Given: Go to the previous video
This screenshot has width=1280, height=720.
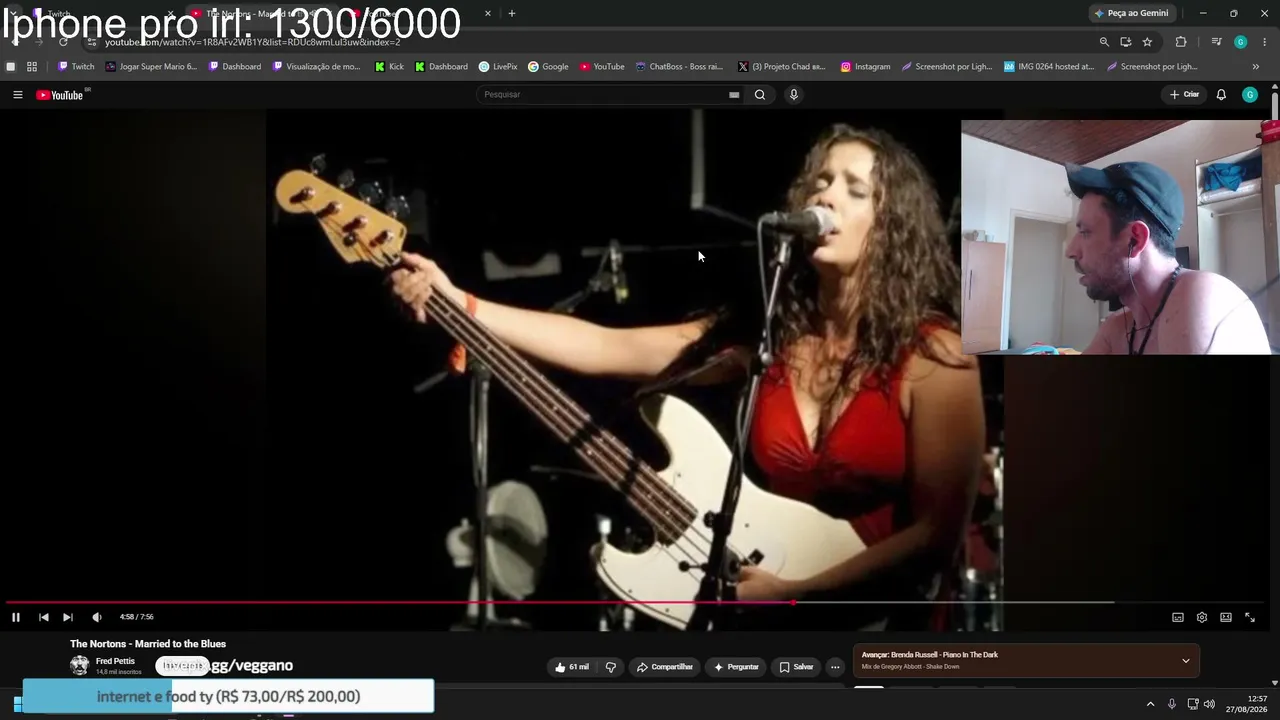Looking at the screenshot, I should 44,617.
